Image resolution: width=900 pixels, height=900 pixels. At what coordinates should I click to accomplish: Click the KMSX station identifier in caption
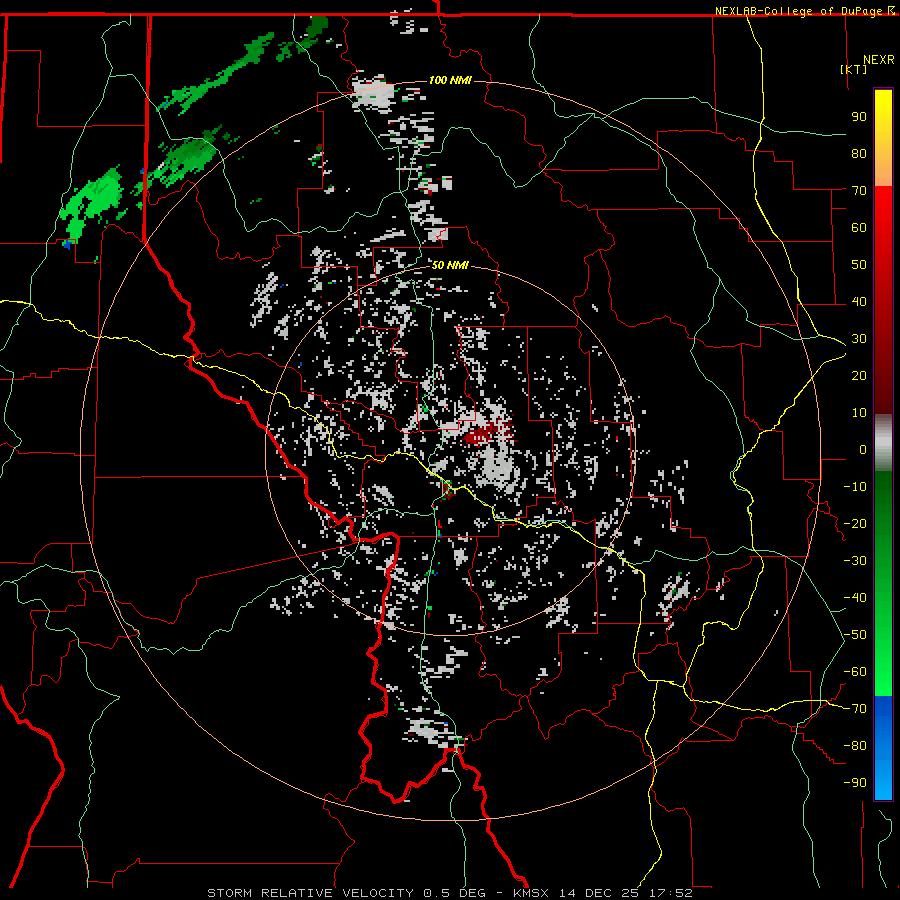(x=533, y=893)
